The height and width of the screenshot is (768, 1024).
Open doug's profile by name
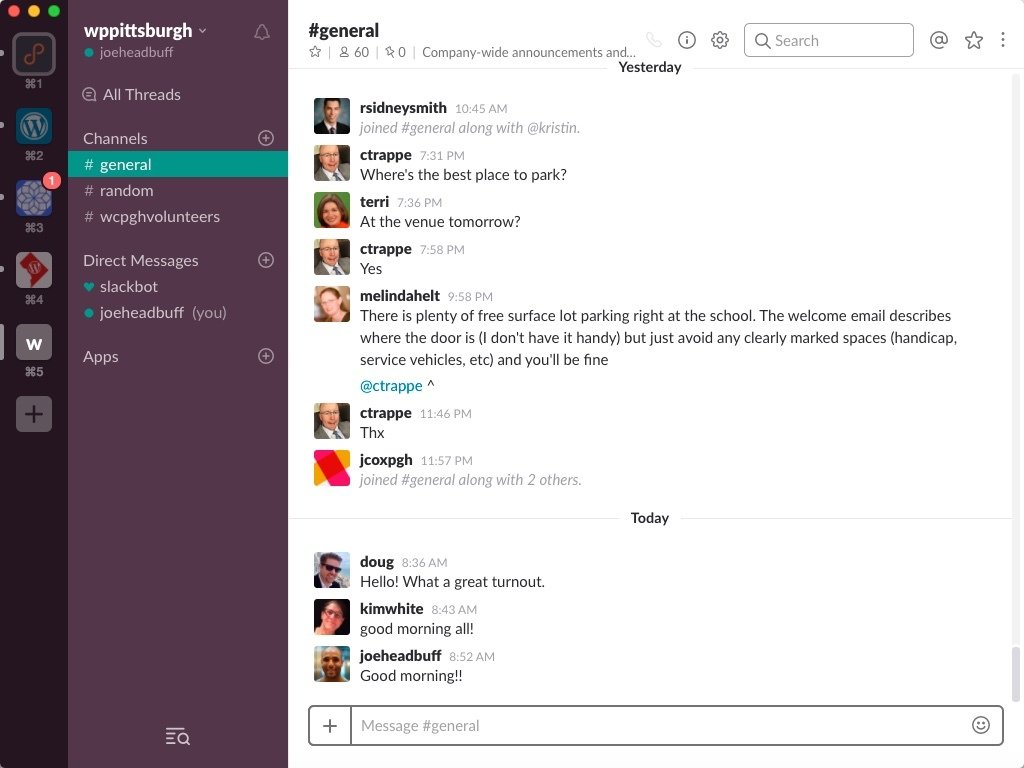[x=377, y=562]
